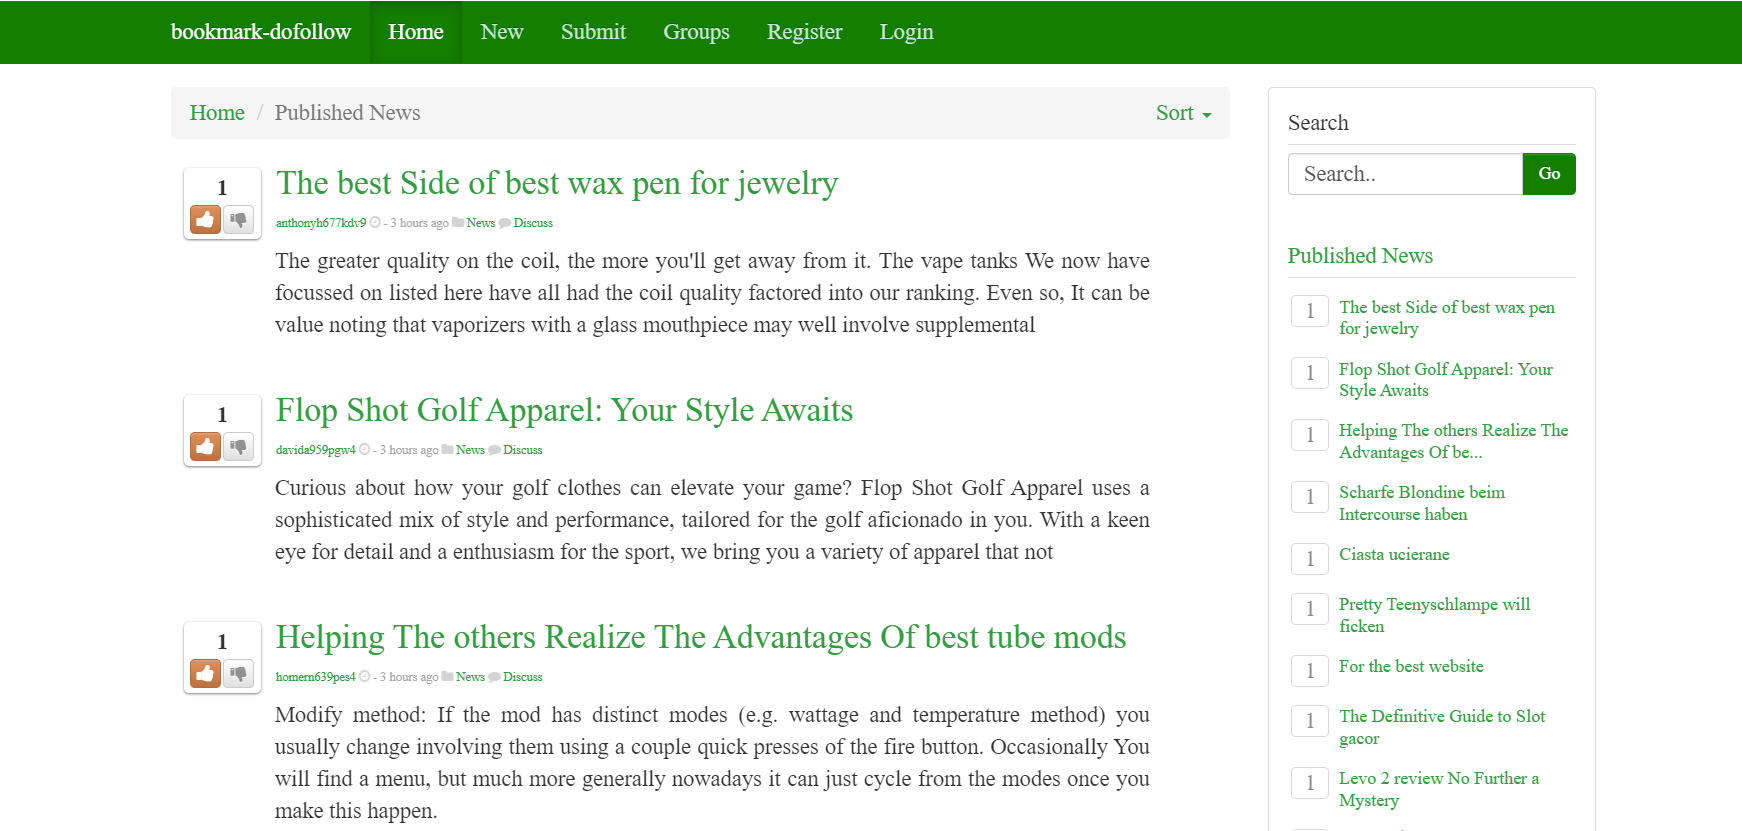The height and width of the screenshot is (831, 1742).
Task: Click the Home breadcrumb link
Action: [217, 113]
